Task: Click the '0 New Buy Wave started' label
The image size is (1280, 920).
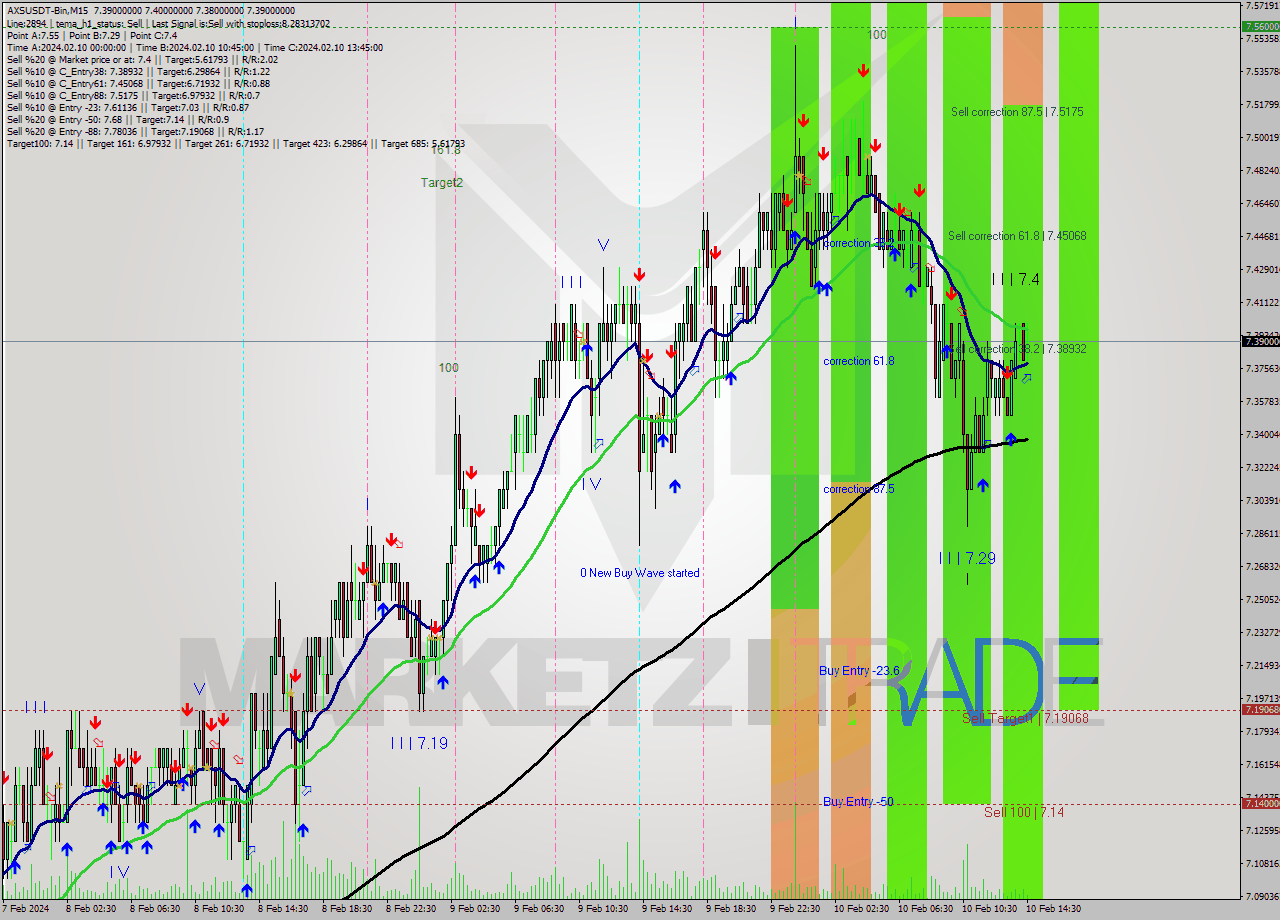Action: point(640,573)
